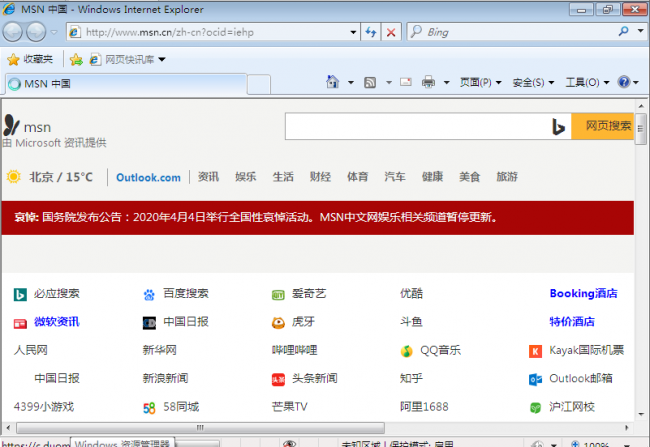Open the 网页快讯库 web slice gallery

pos(128,60)
